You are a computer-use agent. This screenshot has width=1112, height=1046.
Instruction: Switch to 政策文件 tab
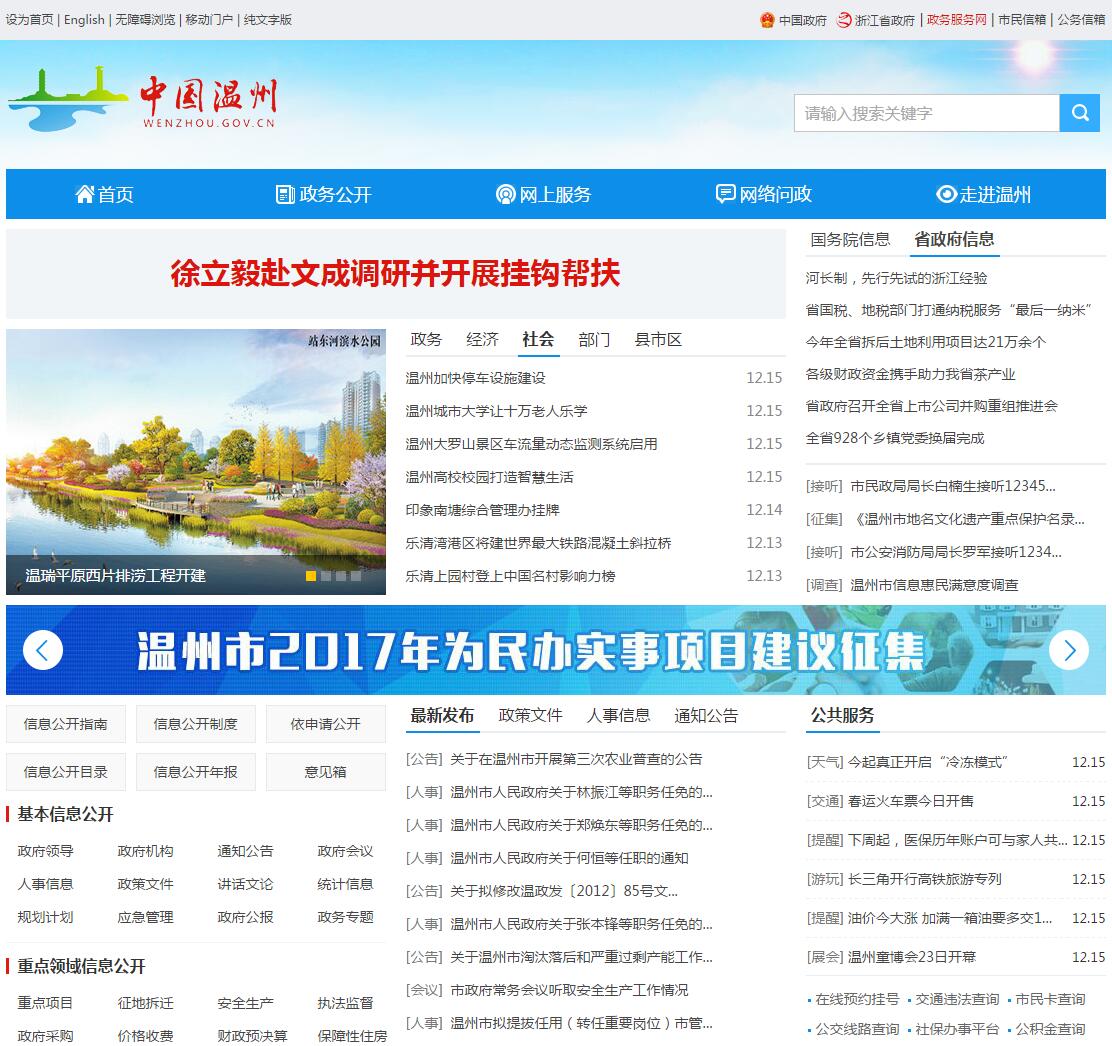[x=530, y=716]
